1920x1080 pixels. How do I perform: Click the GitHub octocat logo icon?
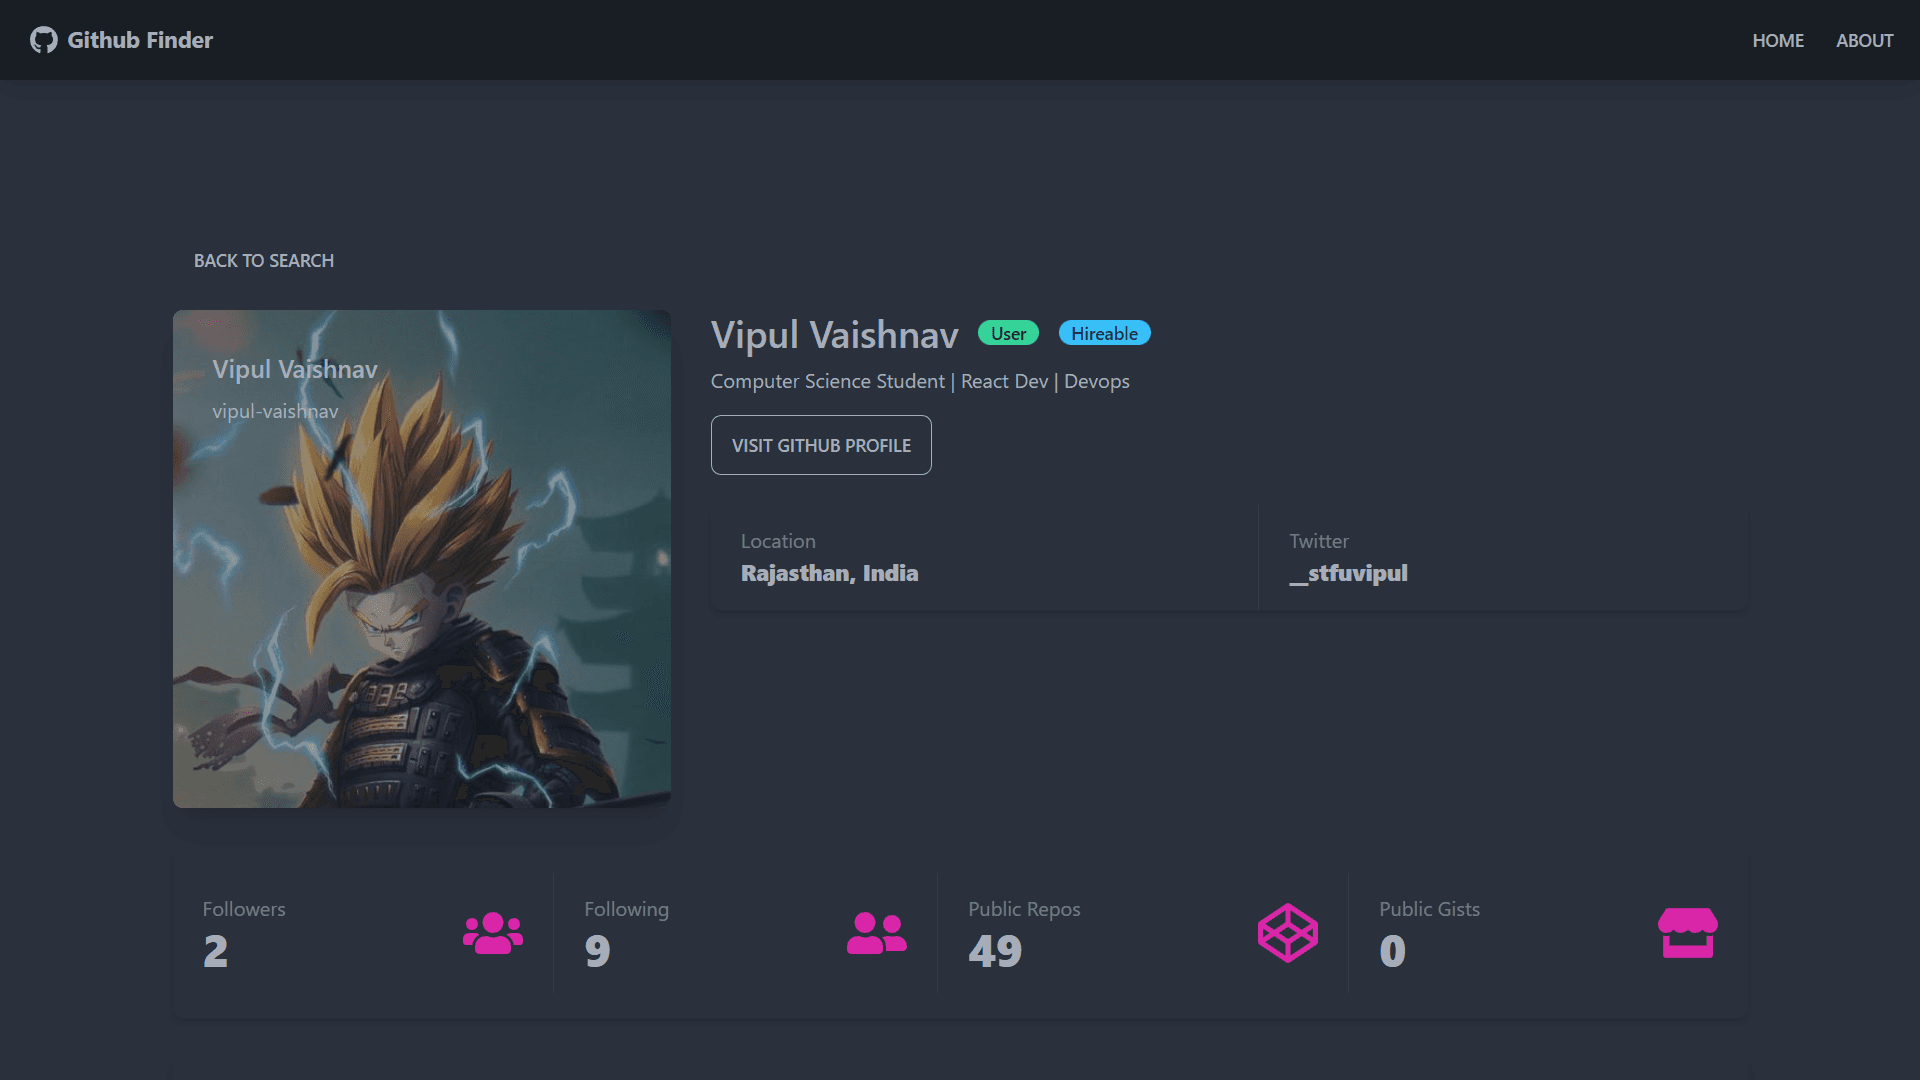coord(43,40)
